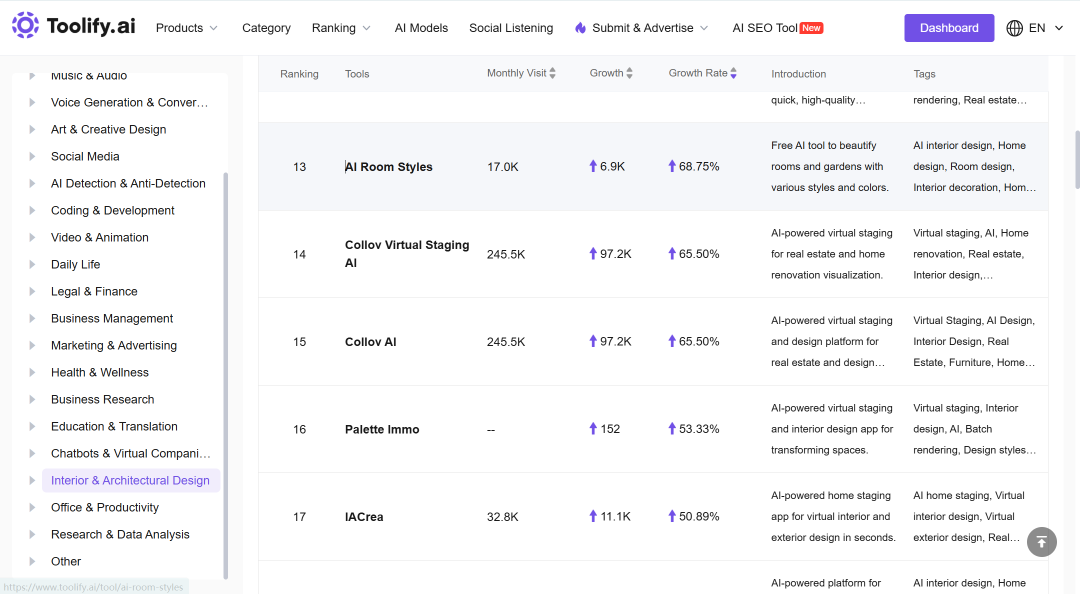Open the Collov Virtual Staging AI link

407,254
